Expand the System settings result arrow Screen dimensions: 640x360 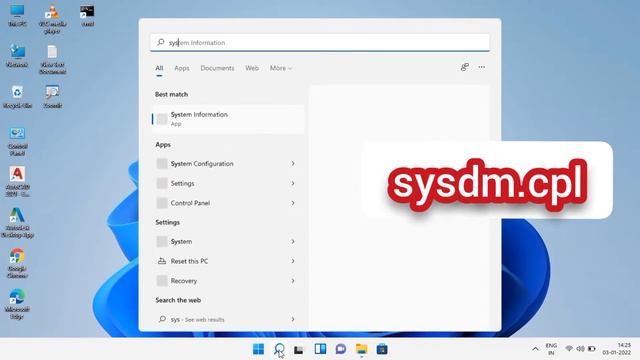tap(293, 242)
